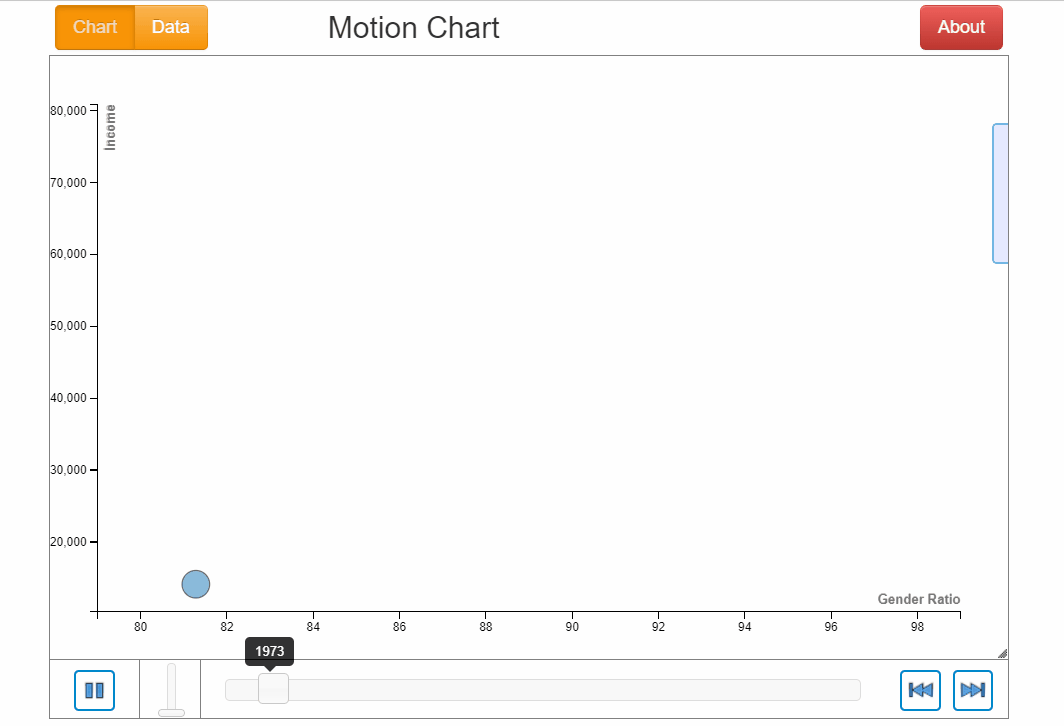This screenshot has width=1064, height=726.
Task: Expand the collapsed side panel on right edge
Action: click(x=1000, y=193)
